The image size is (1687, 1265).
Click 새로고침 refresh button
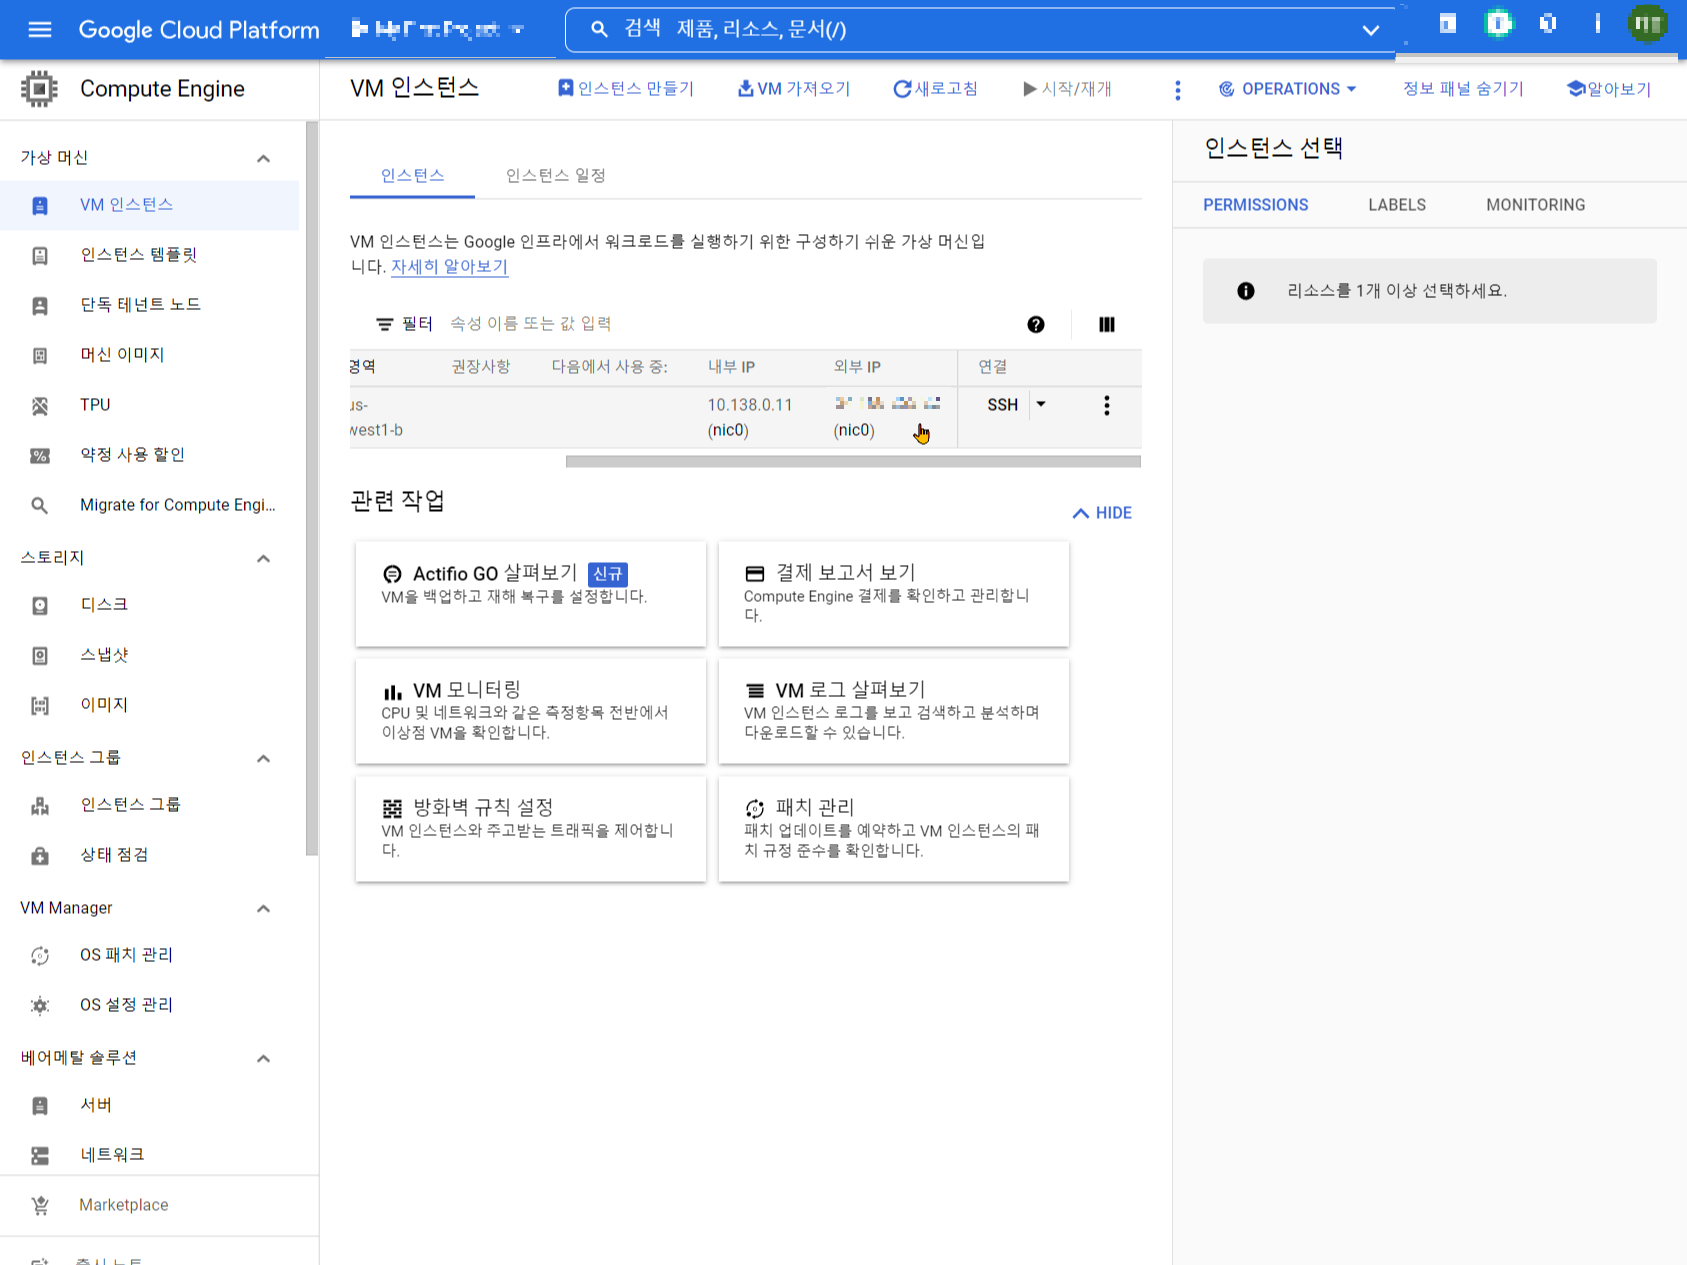(x=935, y=89)
